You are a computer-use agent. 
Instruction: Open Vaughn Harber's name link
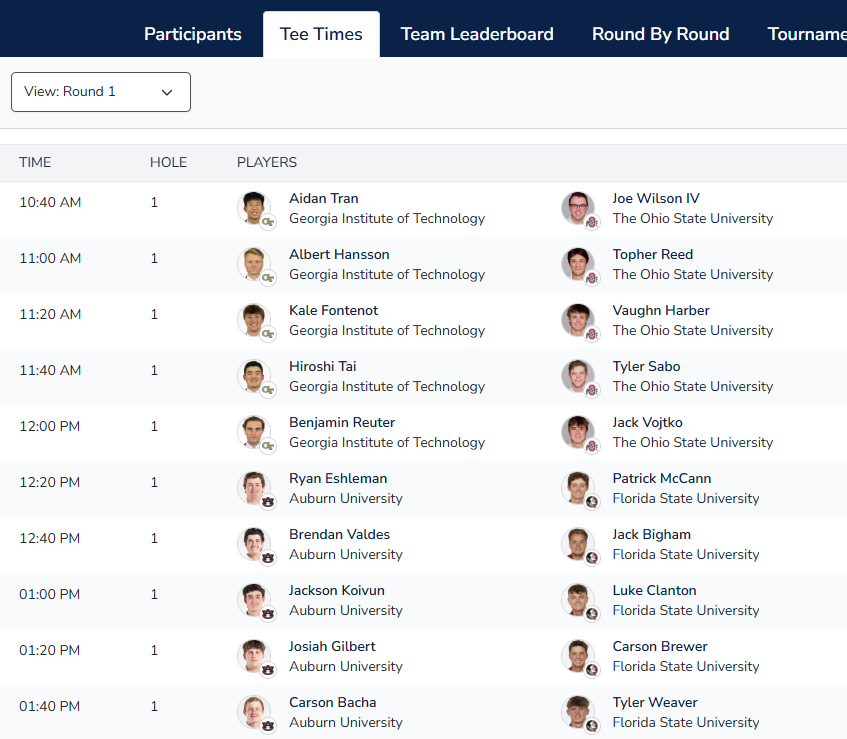click(661, 311)
